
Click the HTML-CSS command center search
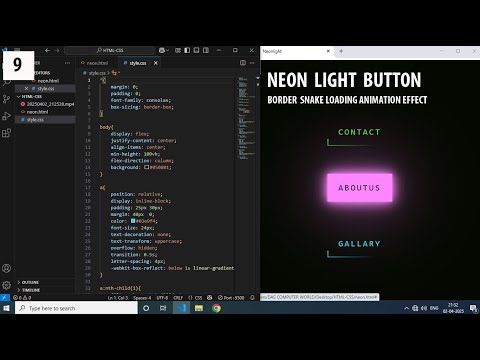click(x=110, y=50)
